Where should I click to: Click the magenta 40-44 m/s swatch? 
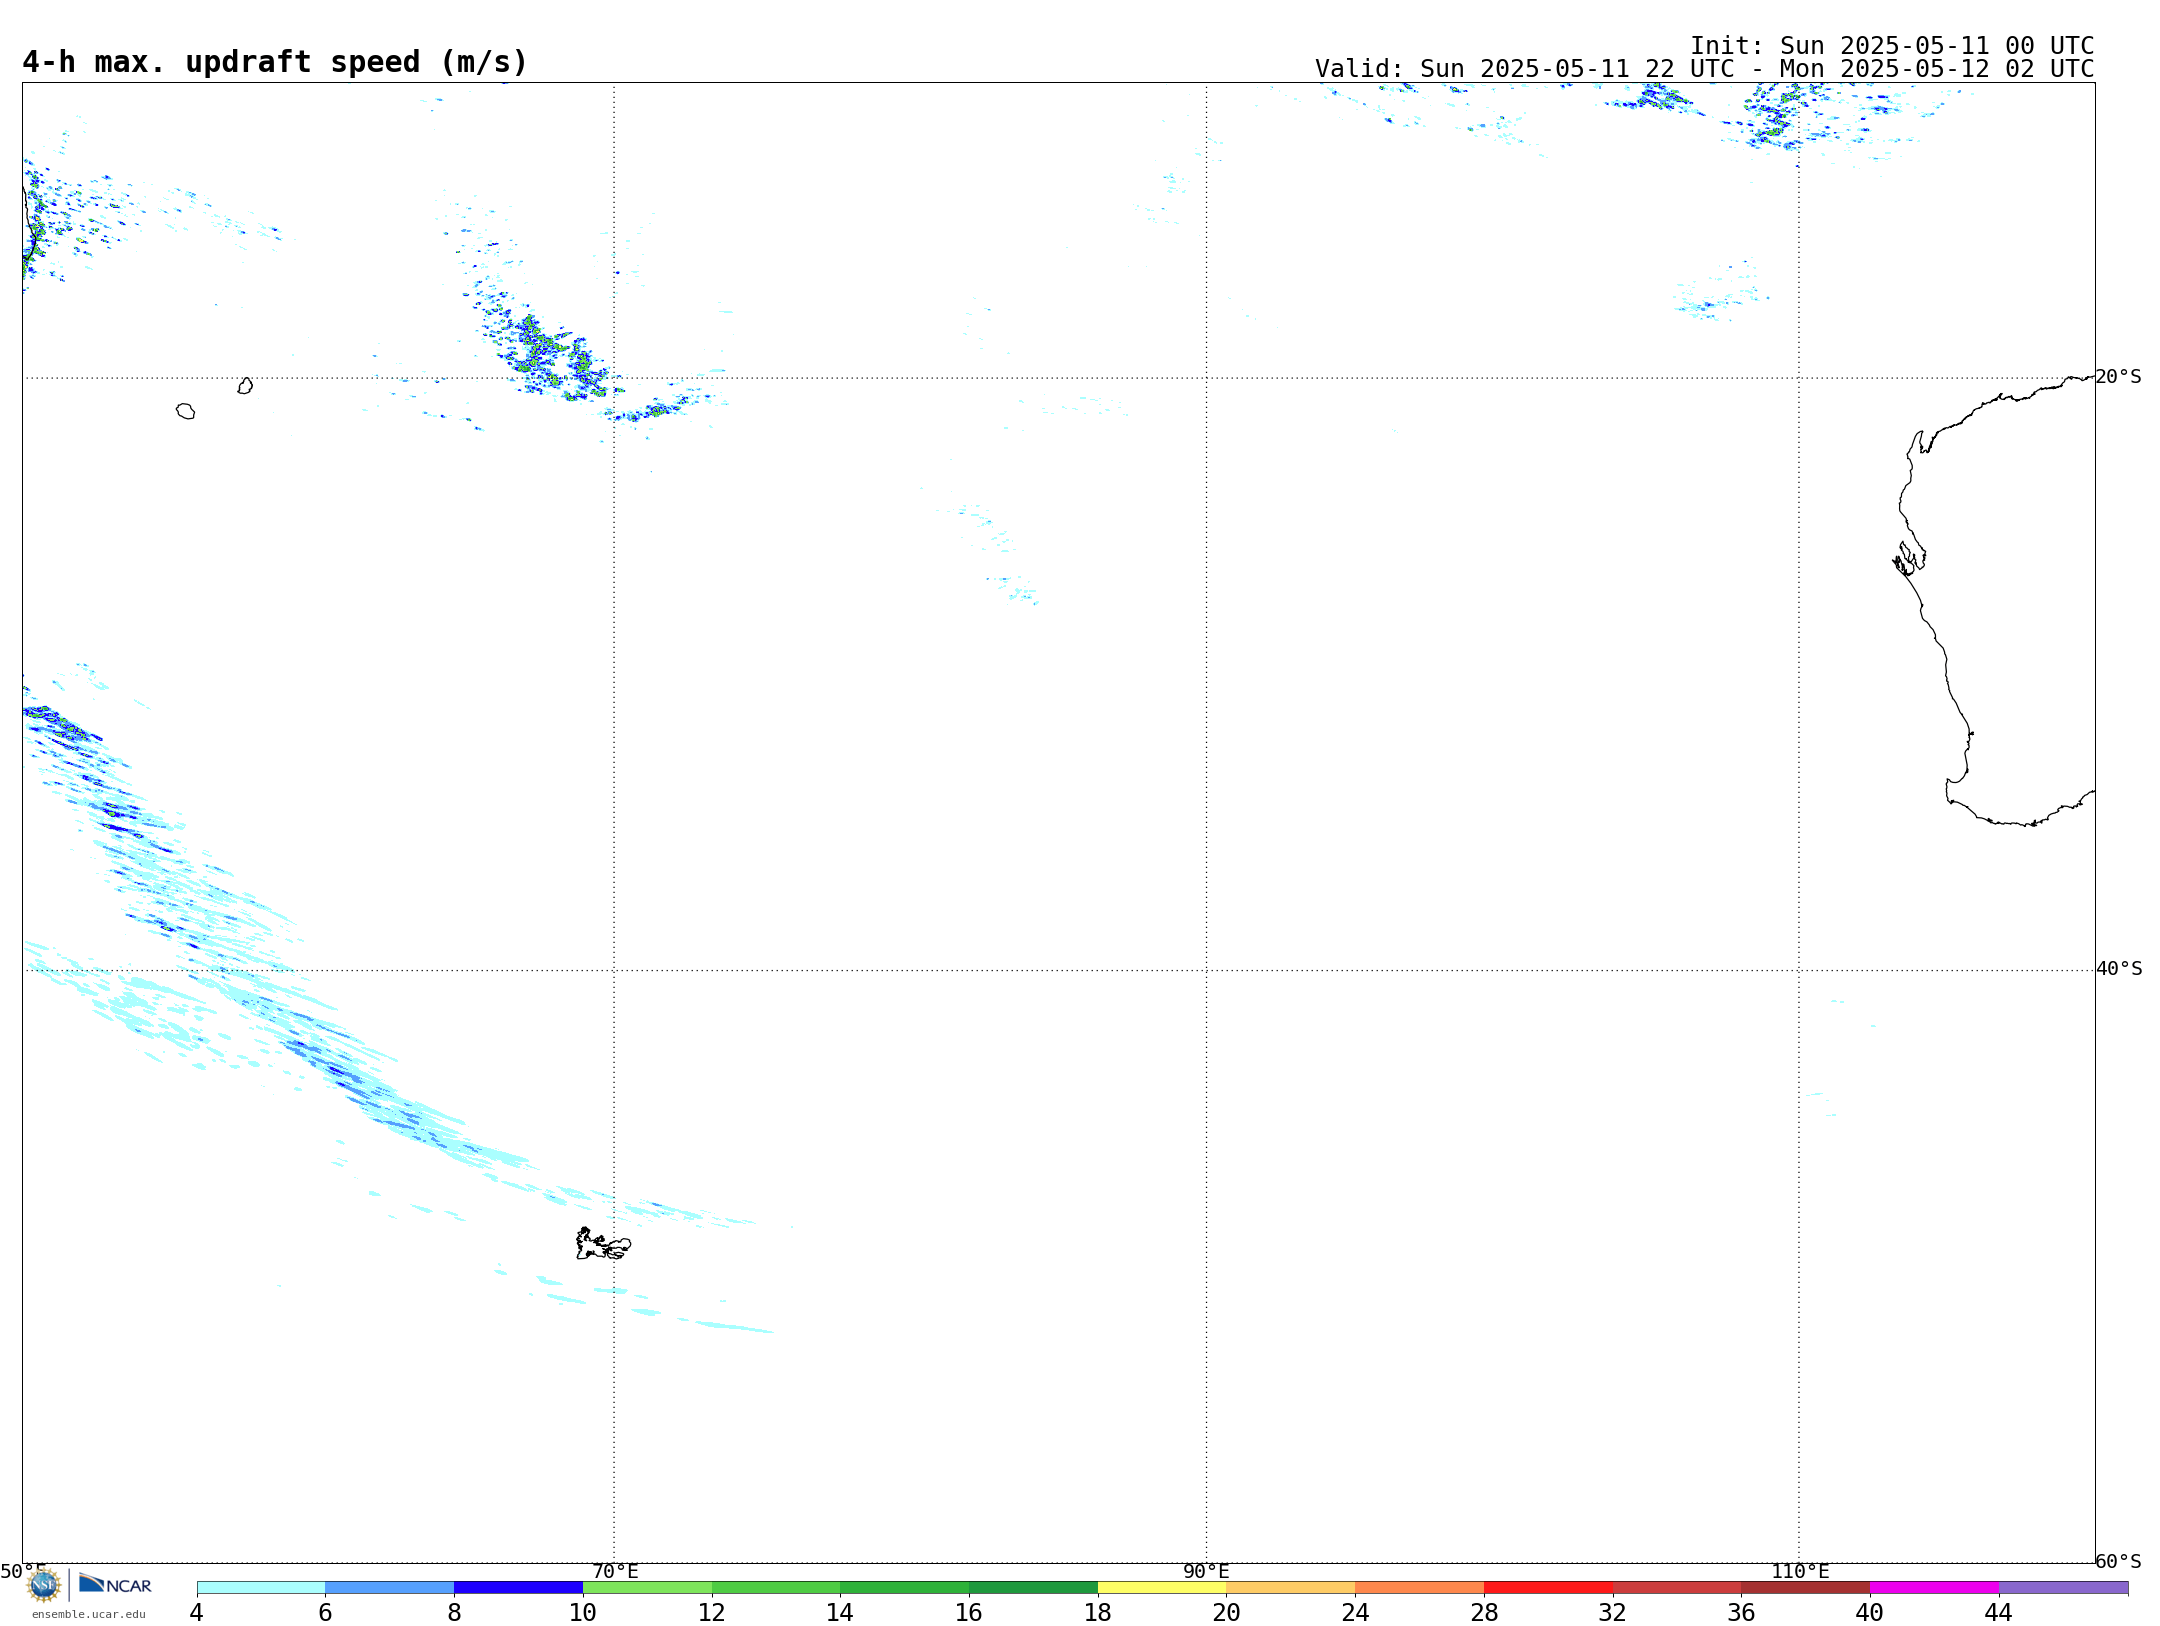click(1934, 1587)
